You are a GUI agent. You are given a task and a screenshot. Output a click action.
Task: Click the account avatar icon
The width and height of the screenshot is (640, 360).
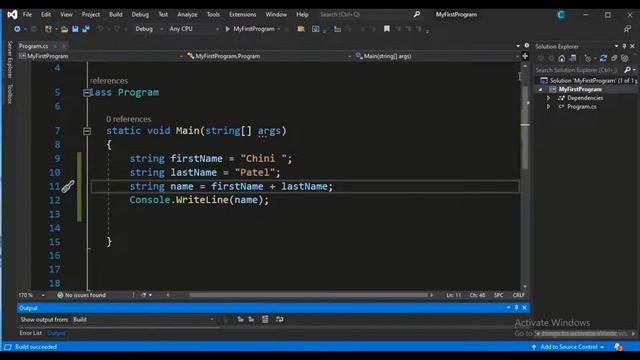561,15
